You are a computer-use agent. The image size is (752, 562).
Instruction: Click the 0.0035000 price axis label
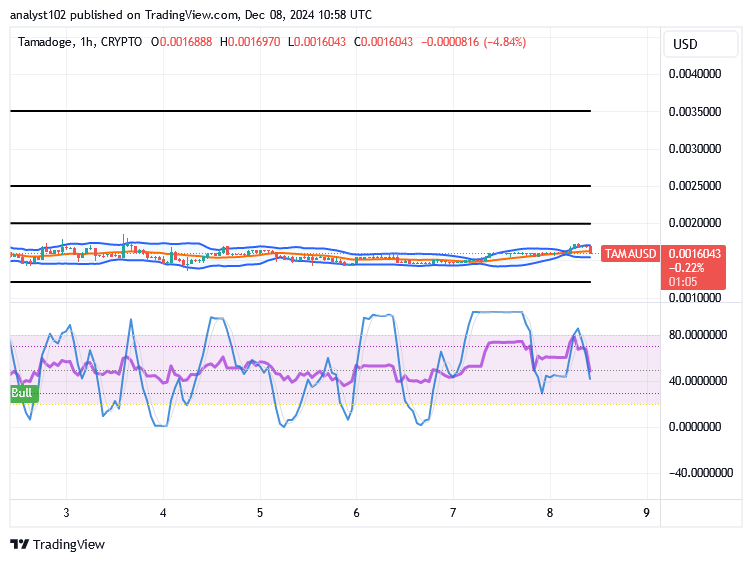(695, 112)
